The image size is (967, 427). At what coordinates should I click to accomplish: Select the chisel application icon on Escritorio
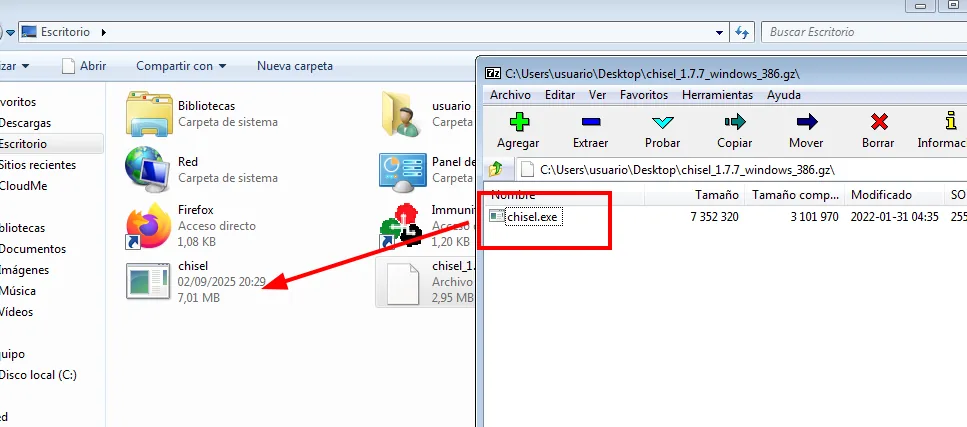click(148, 281)
